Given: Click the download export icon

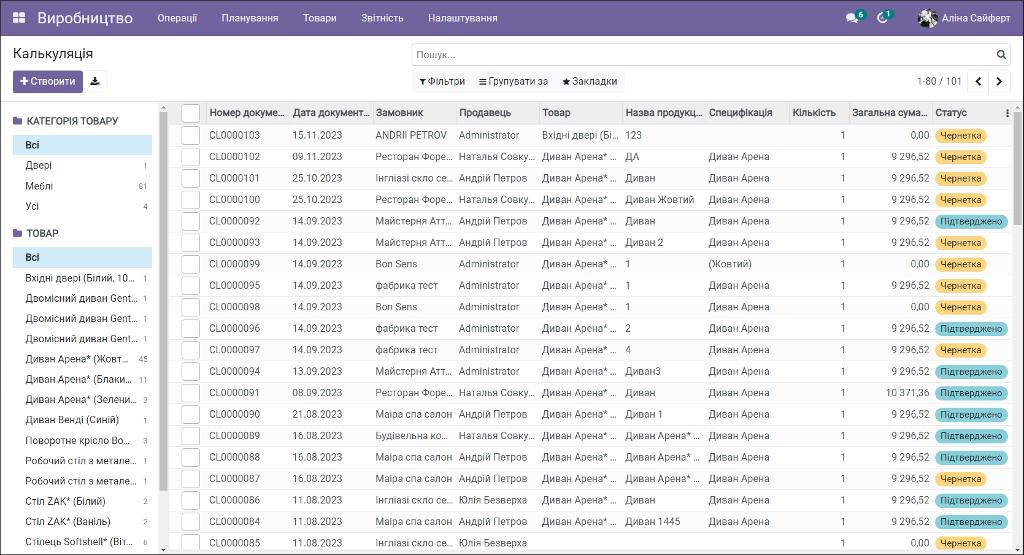Looking at the screenshot, I should coord(95,82).
